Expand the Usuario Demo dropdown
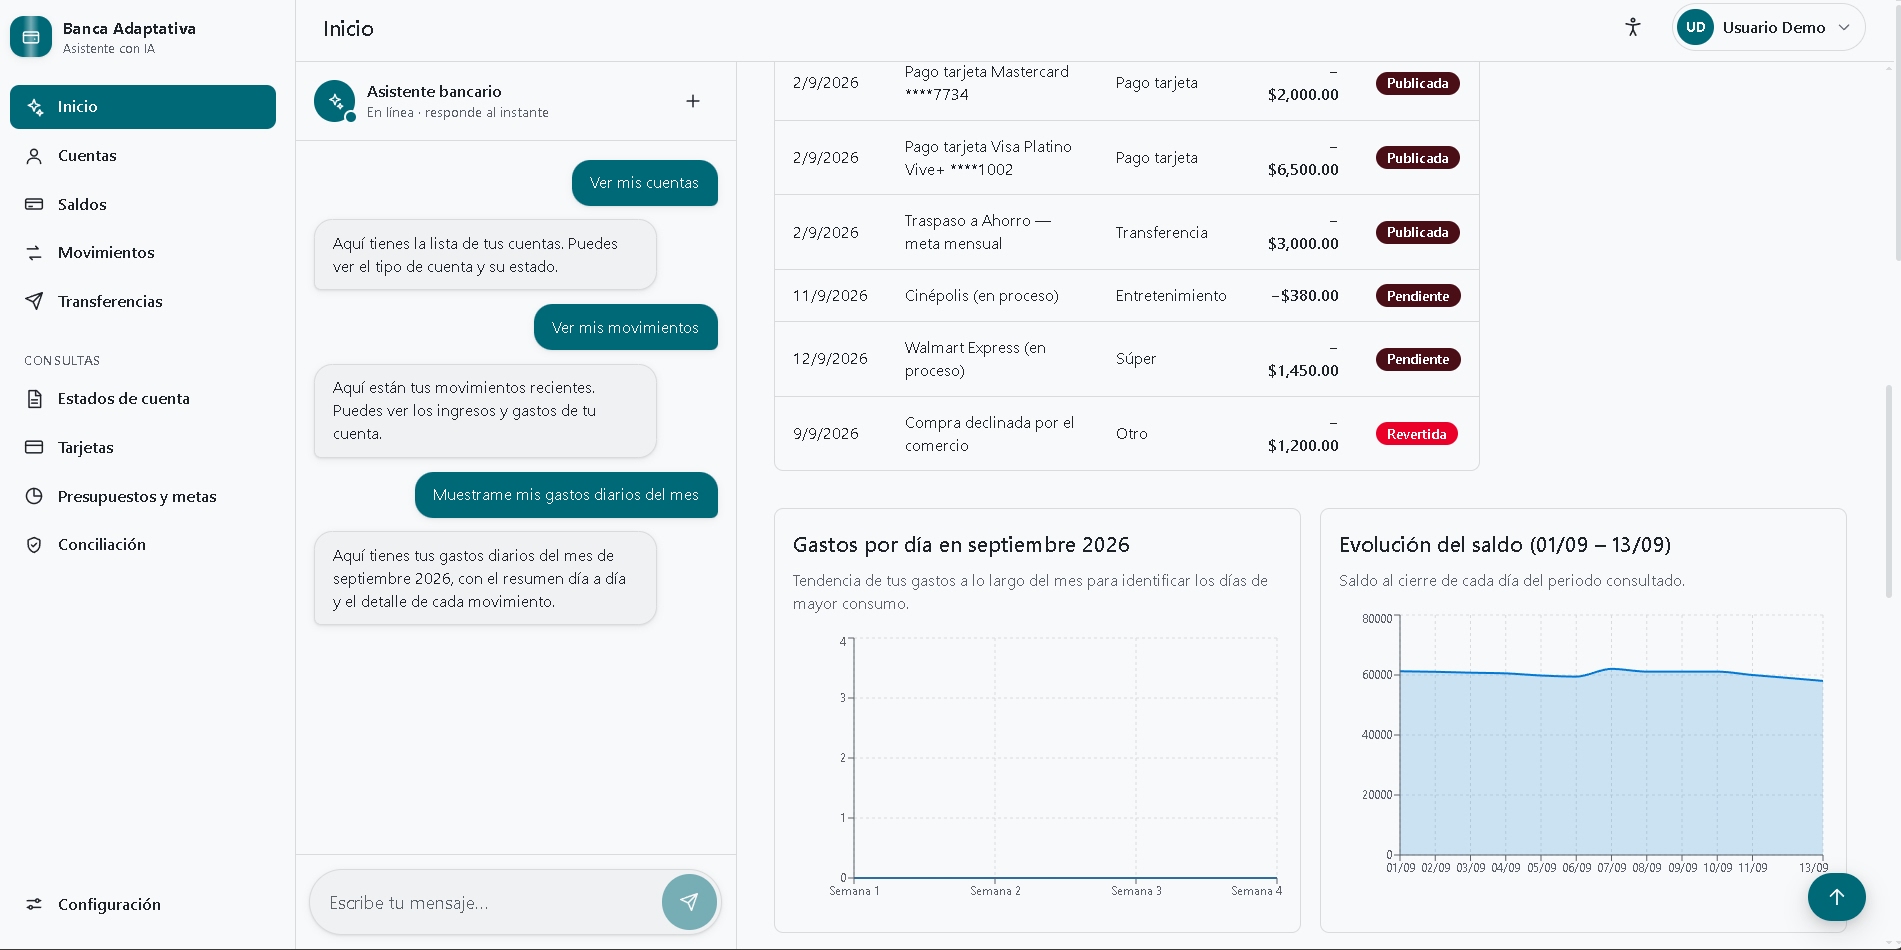 pyautogui.click(x=1768, y=28)
